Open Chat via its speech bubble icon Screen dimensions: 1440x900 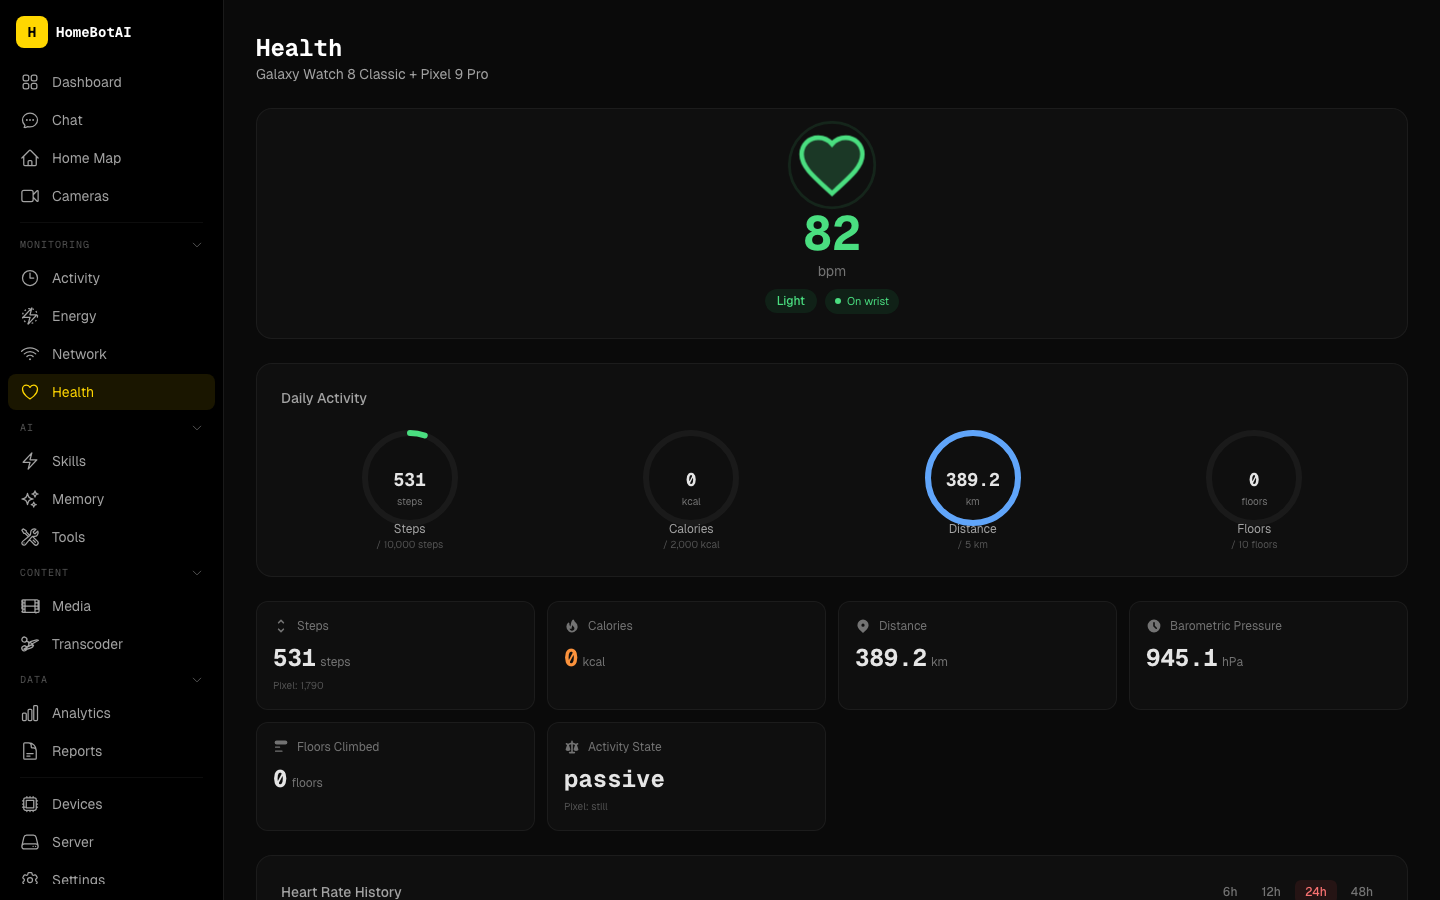pyautogui.click(x=30, y=120)
